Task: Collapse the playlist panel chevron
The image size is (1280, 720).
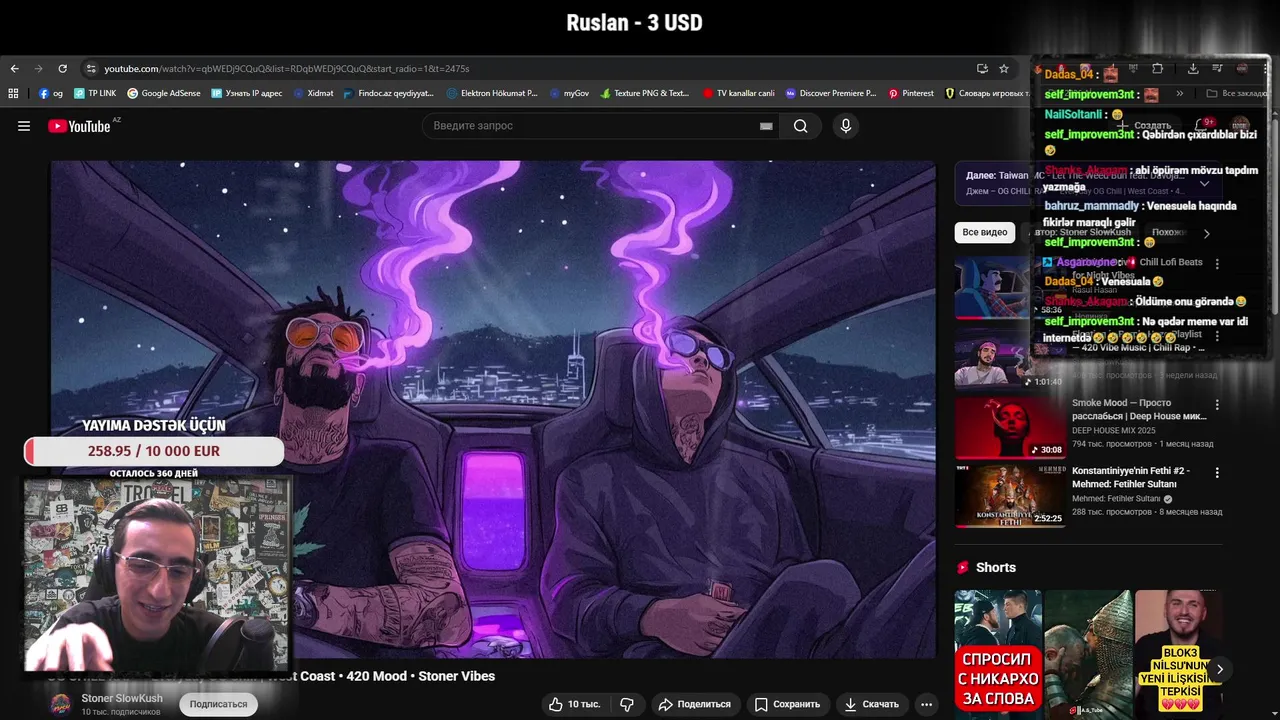Action: point(1205,183)
